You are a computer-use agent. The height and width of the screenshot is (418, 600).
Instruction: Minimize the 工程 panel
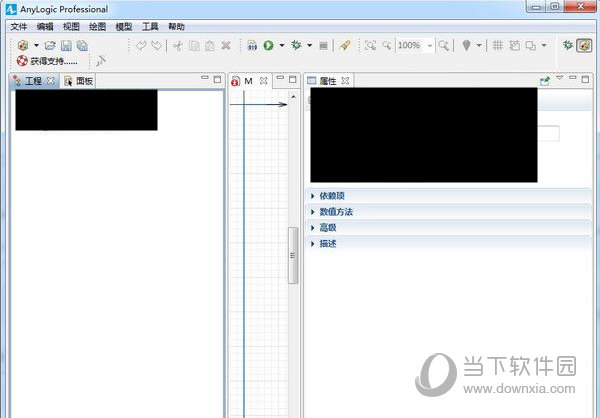205,78
